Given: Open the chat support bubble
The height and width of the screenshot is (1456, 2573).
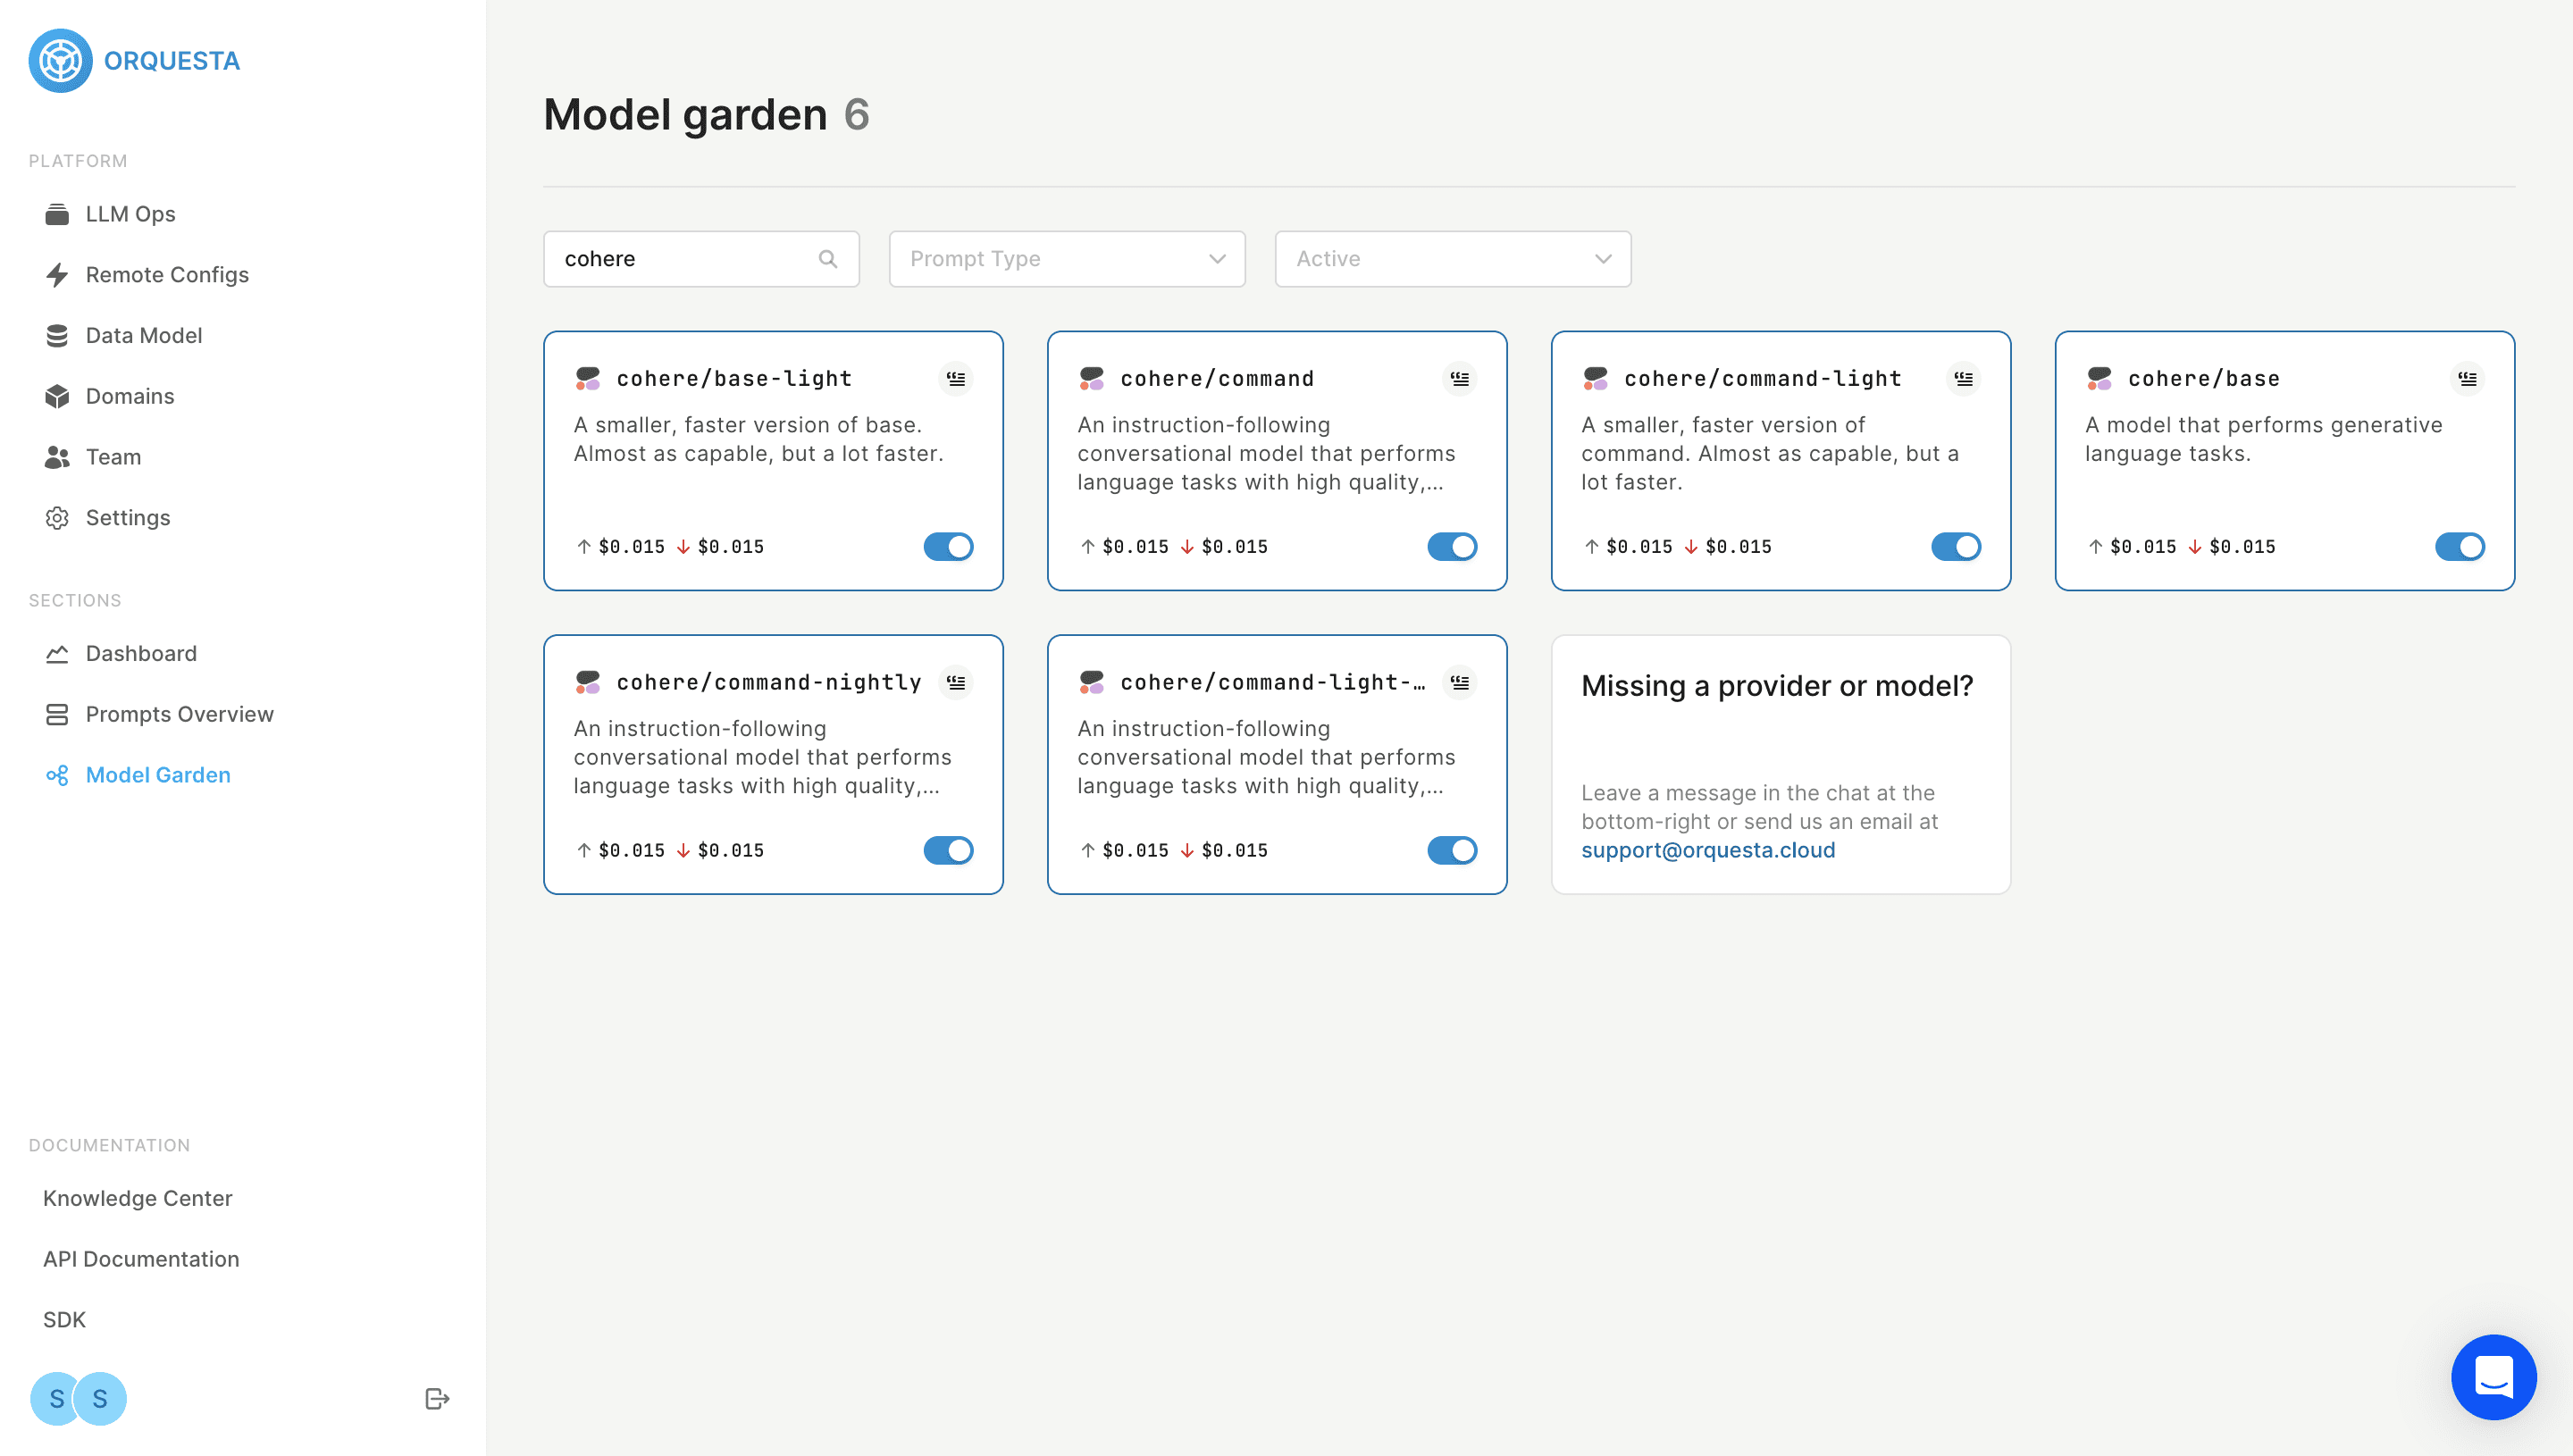Looking at the screenshot, I should click(x=2493, y=1377).
